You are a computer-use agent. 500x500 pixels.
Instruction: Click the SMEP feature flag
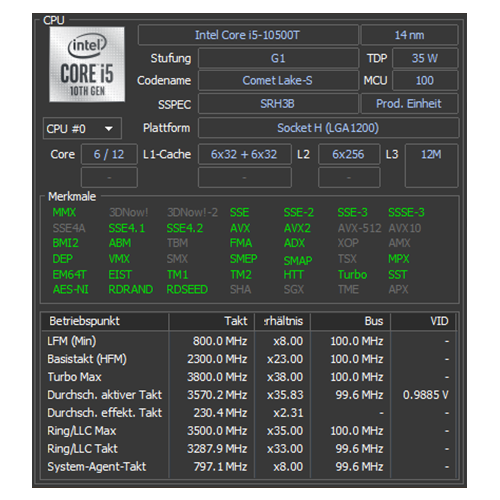click(x=243, y=259)
